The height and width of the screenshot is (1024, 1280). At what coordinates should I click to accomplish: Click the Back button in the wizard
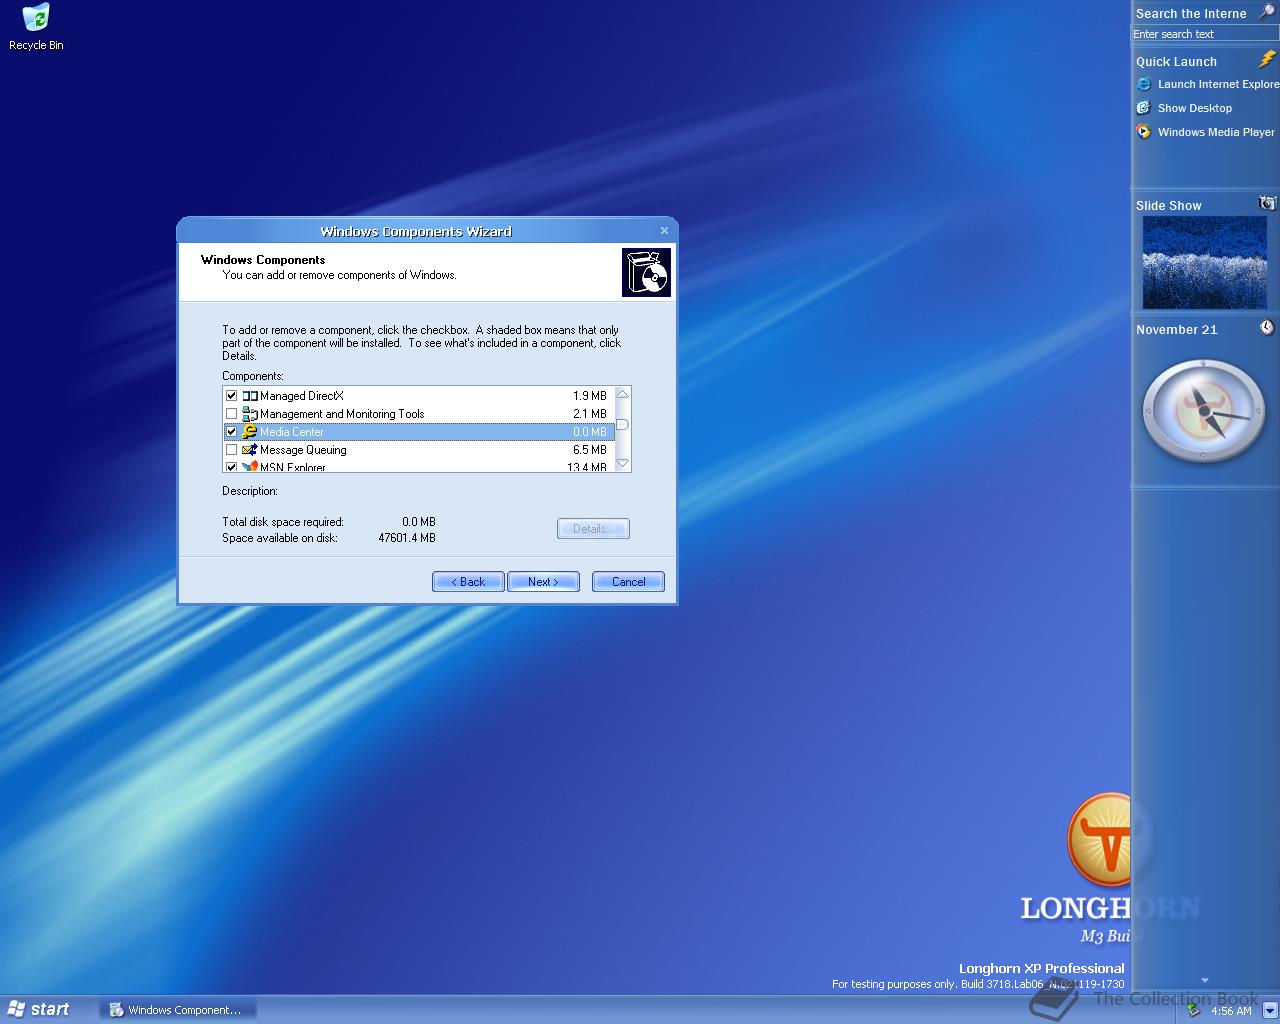(x=468, y=582)
